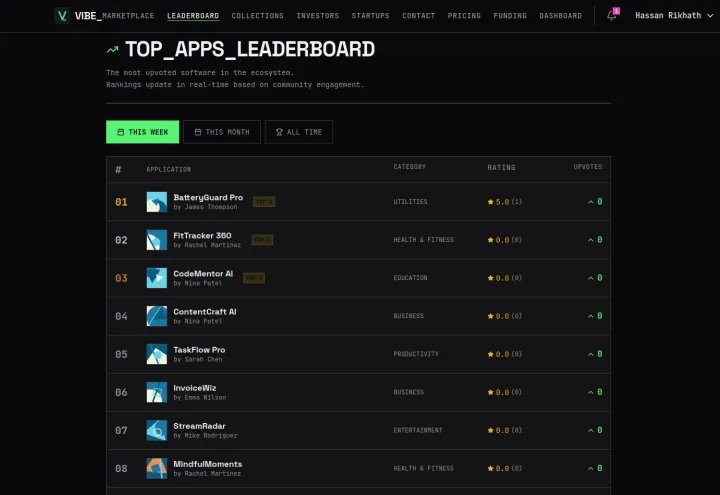Viewport: 720px width, 495px height.
Task: Click the Top 2 badge on FitTracker 360
Action: [x=263, y=240]
